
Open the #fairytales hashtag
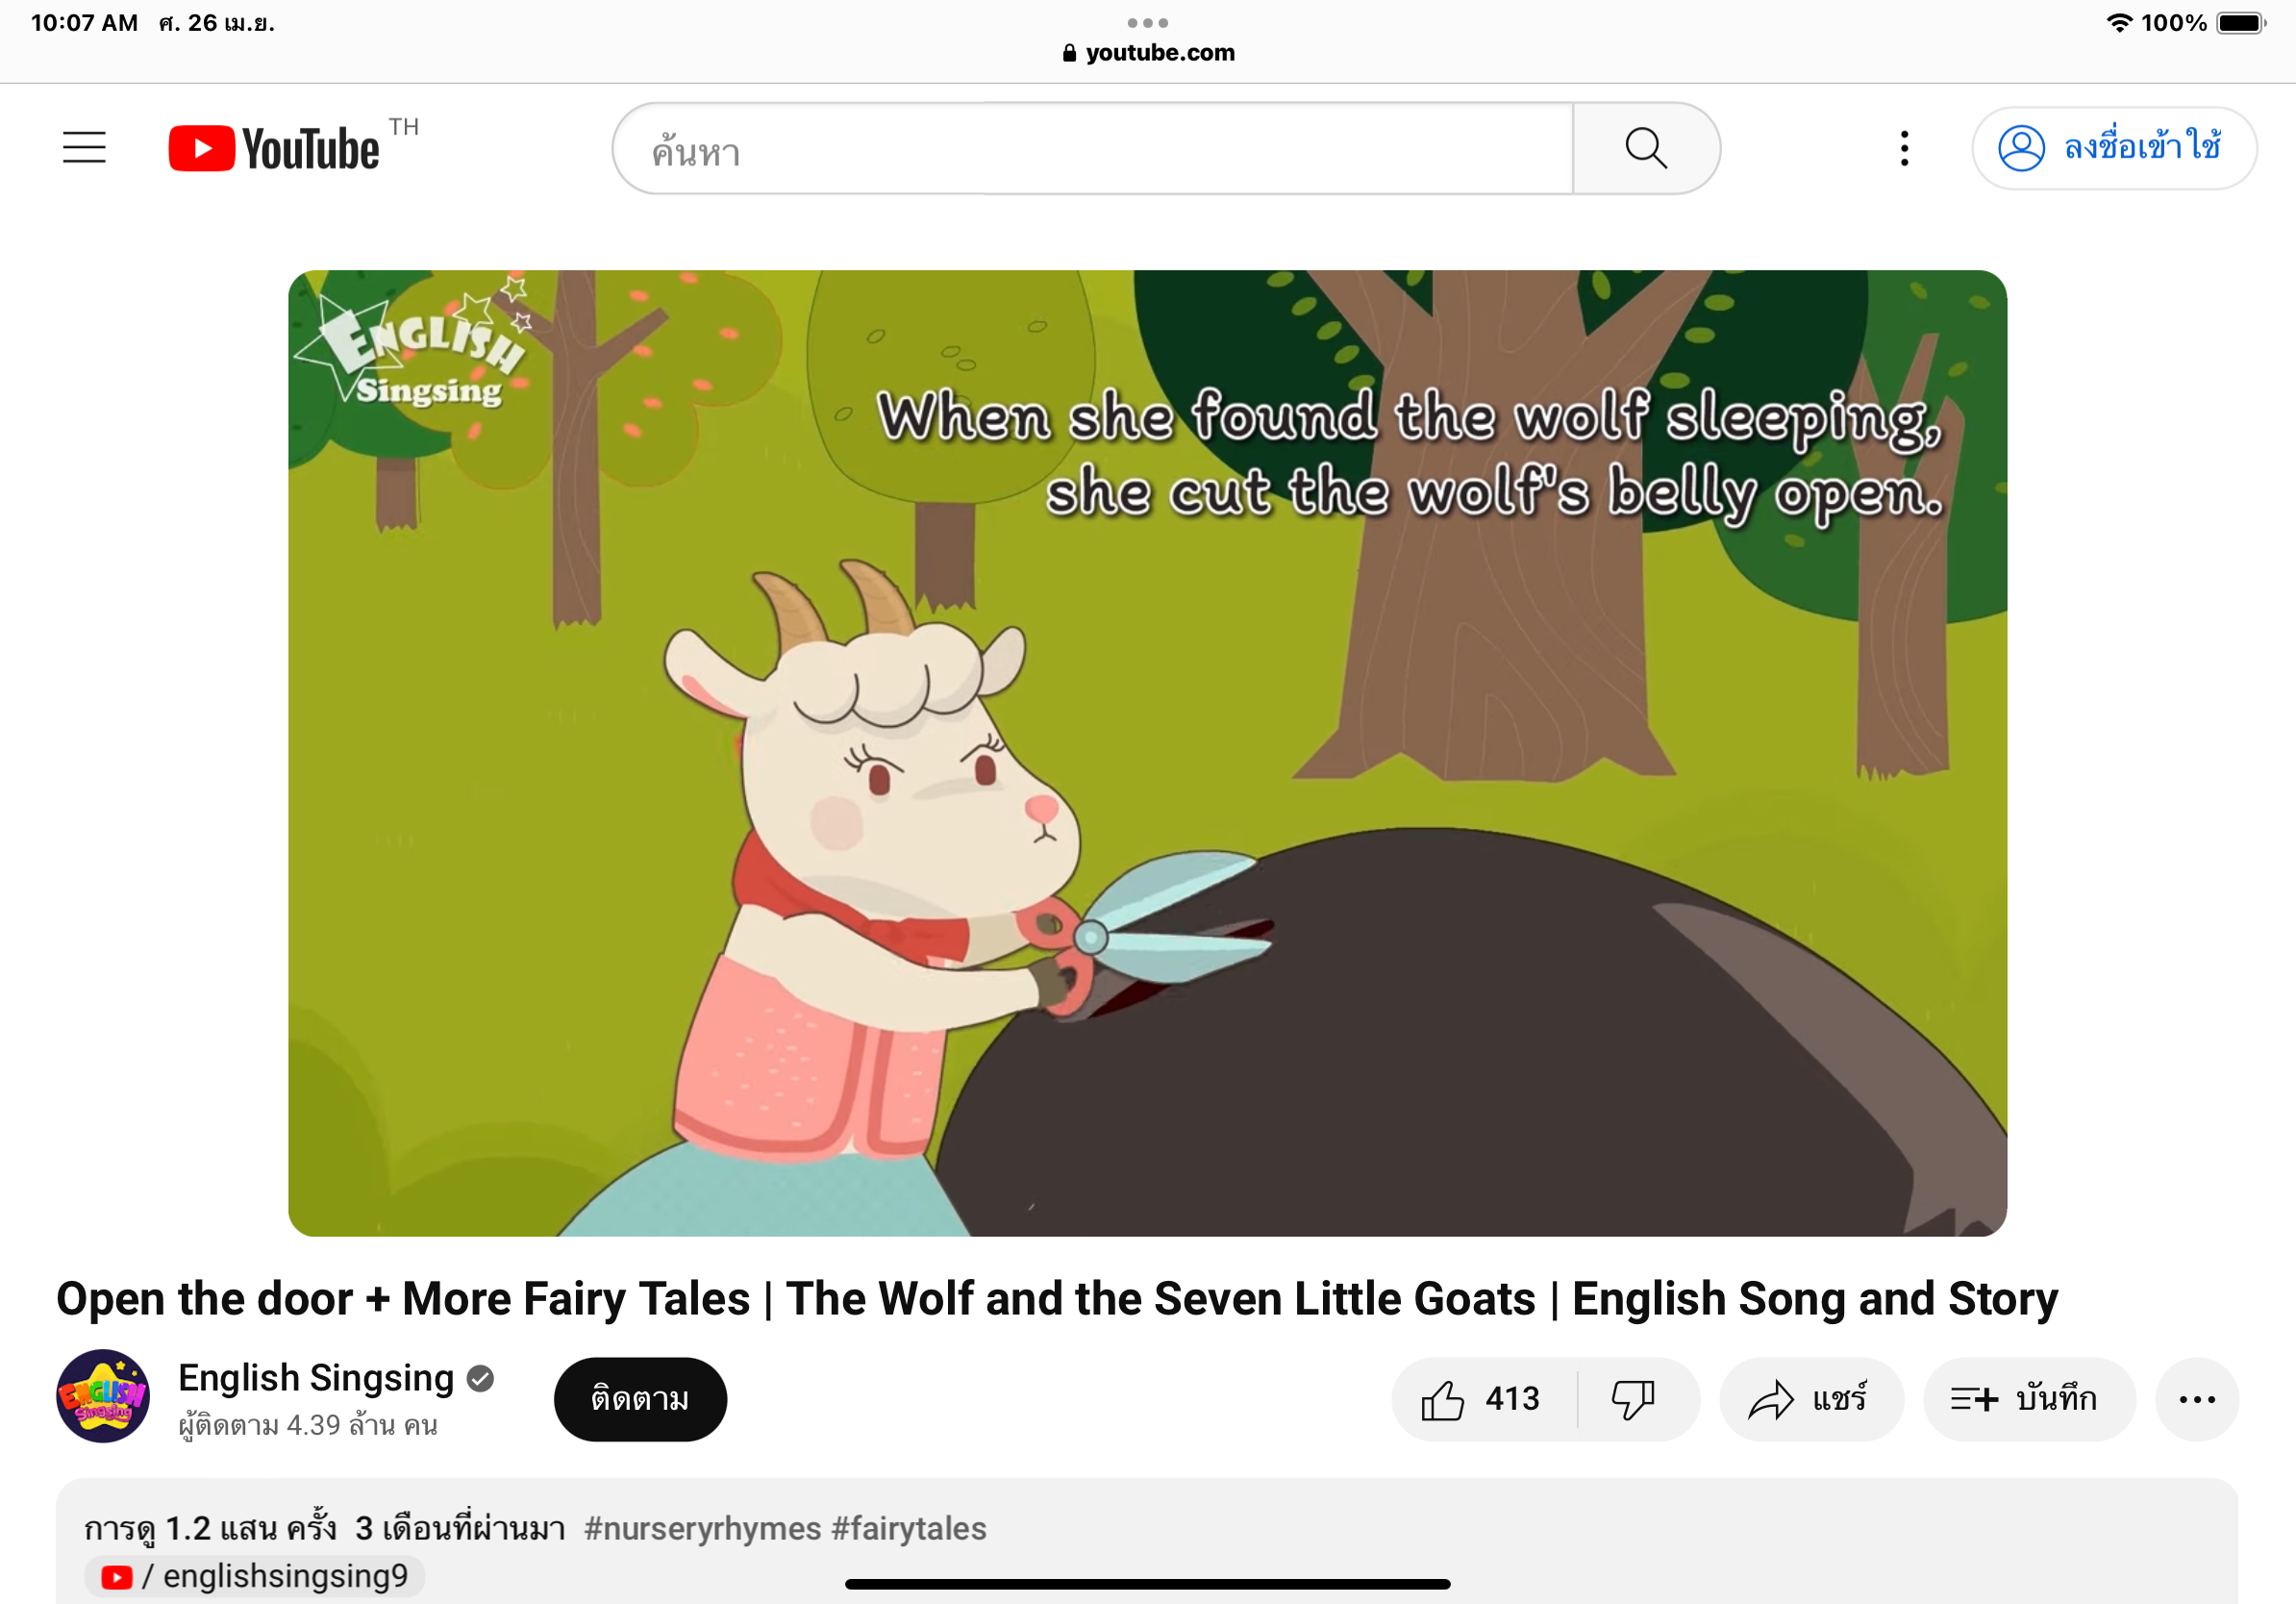point(908,1527)
